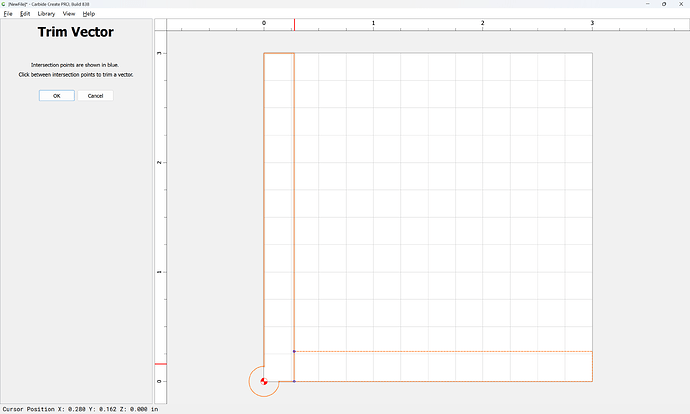
Task: Click the vertical rectangle's right edge
Action: tap(294, 202)
